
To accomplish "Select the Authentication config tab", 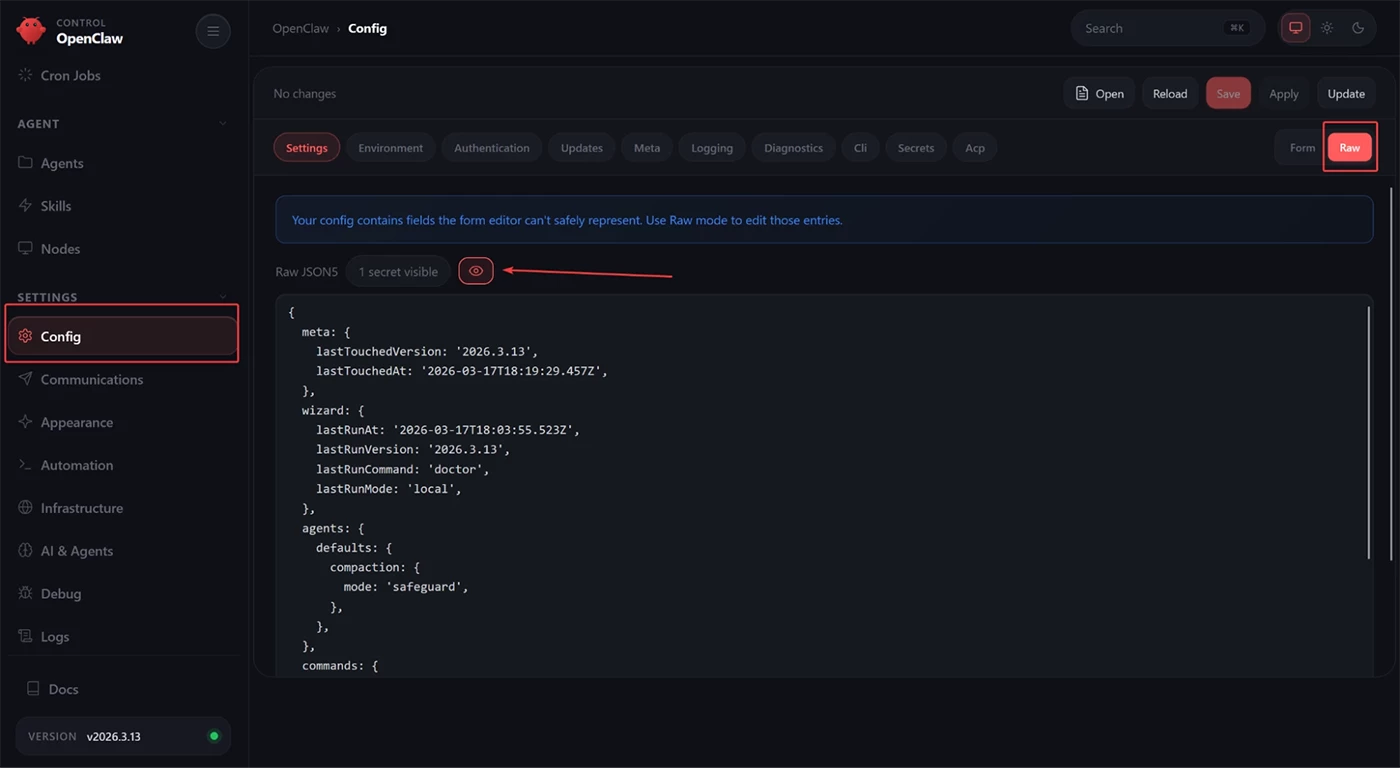I will click(x=492, y=148).
